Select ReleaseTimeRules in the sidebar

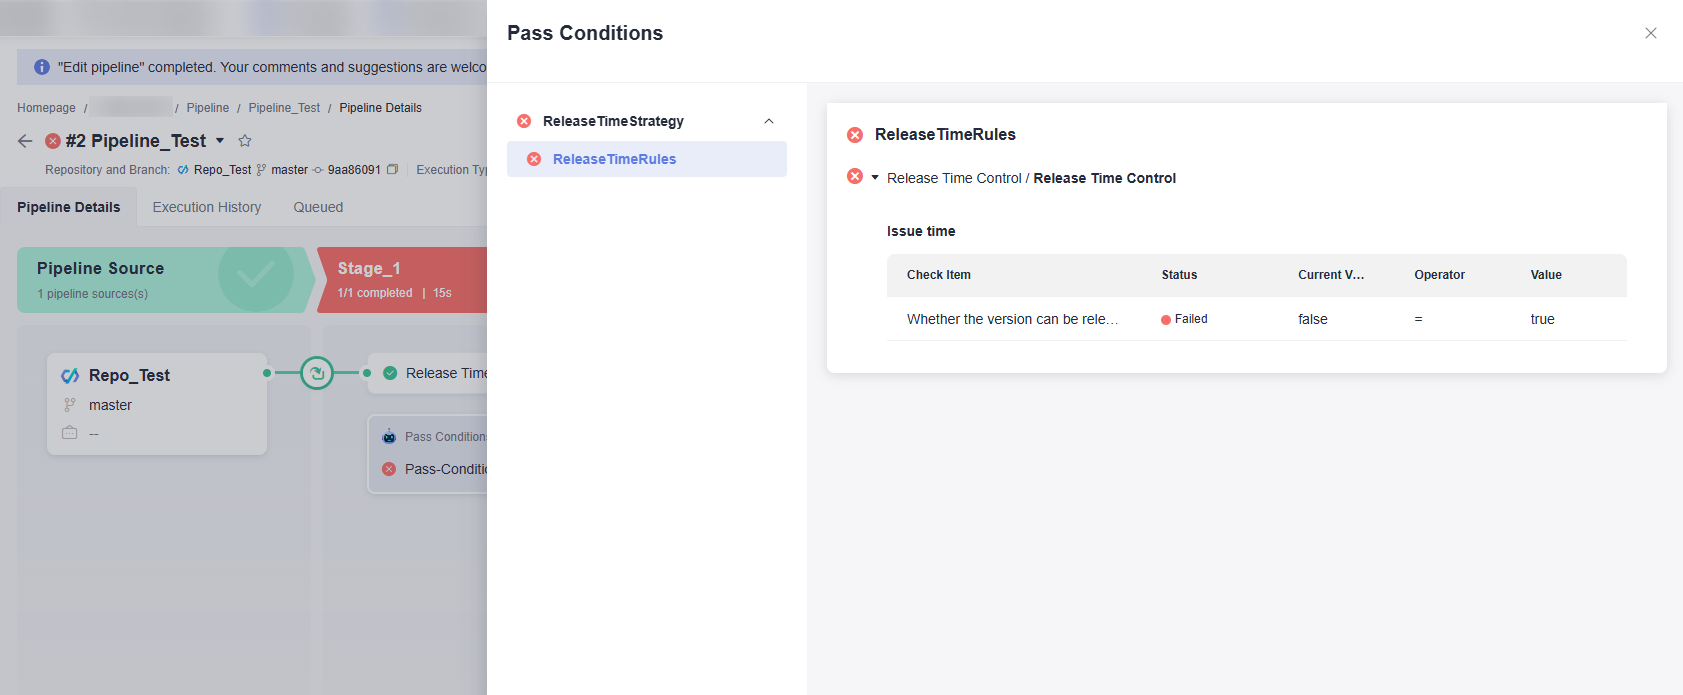click(614, 159)
